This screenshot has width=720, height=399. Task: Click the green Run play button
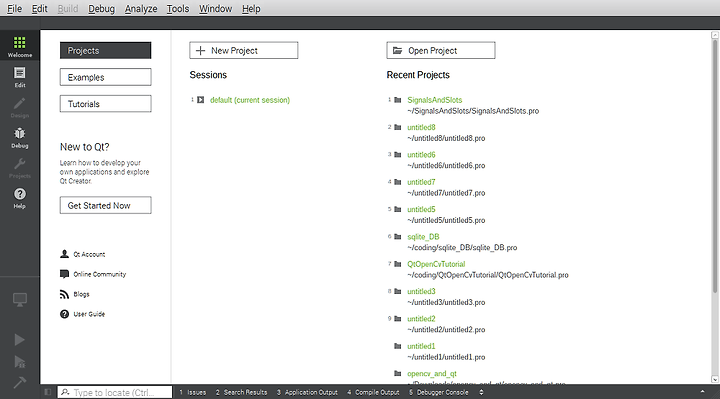pyautogui.click(x=19, y=340)
